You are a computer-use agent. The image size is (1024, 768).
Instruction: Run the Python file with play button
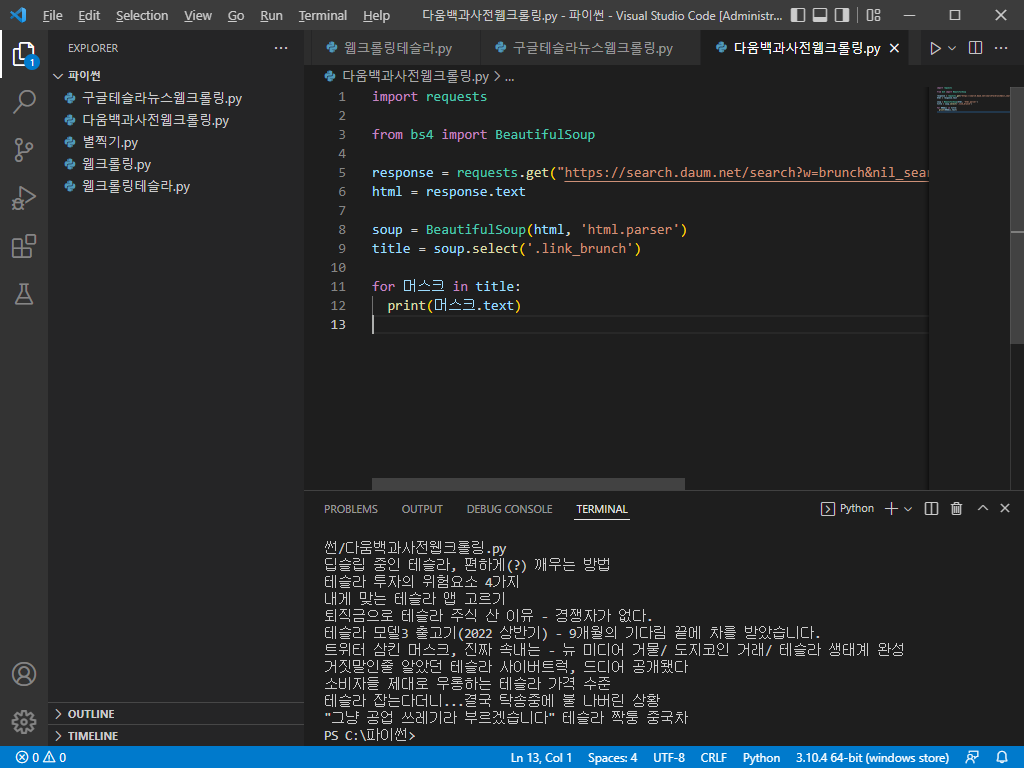pyautogui.click(x=935, y=48)
